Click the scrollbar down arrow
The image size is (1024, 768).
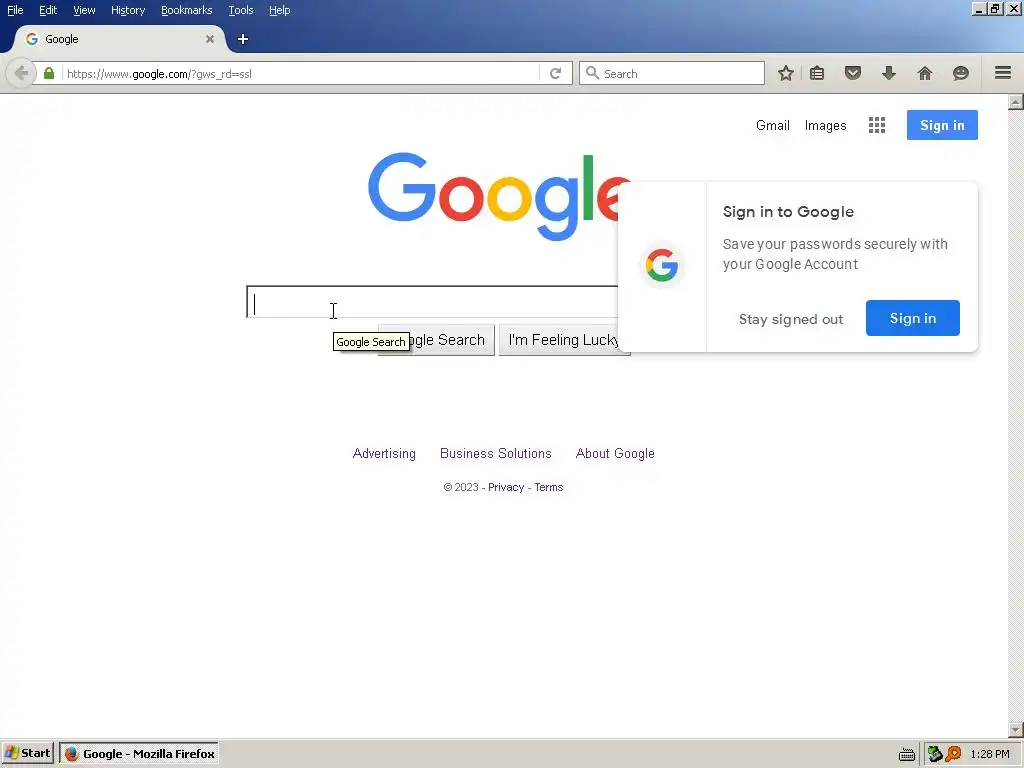(x=1016, y=729)
